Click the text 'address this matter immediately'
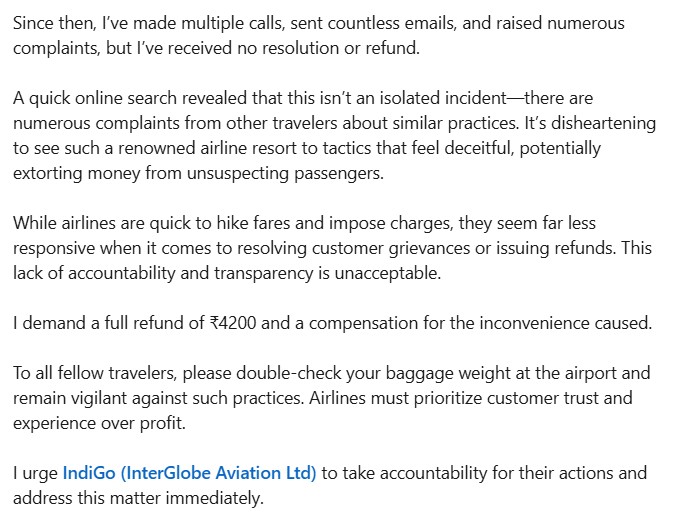This screenshot has width=680, height=512. point(138,498)
